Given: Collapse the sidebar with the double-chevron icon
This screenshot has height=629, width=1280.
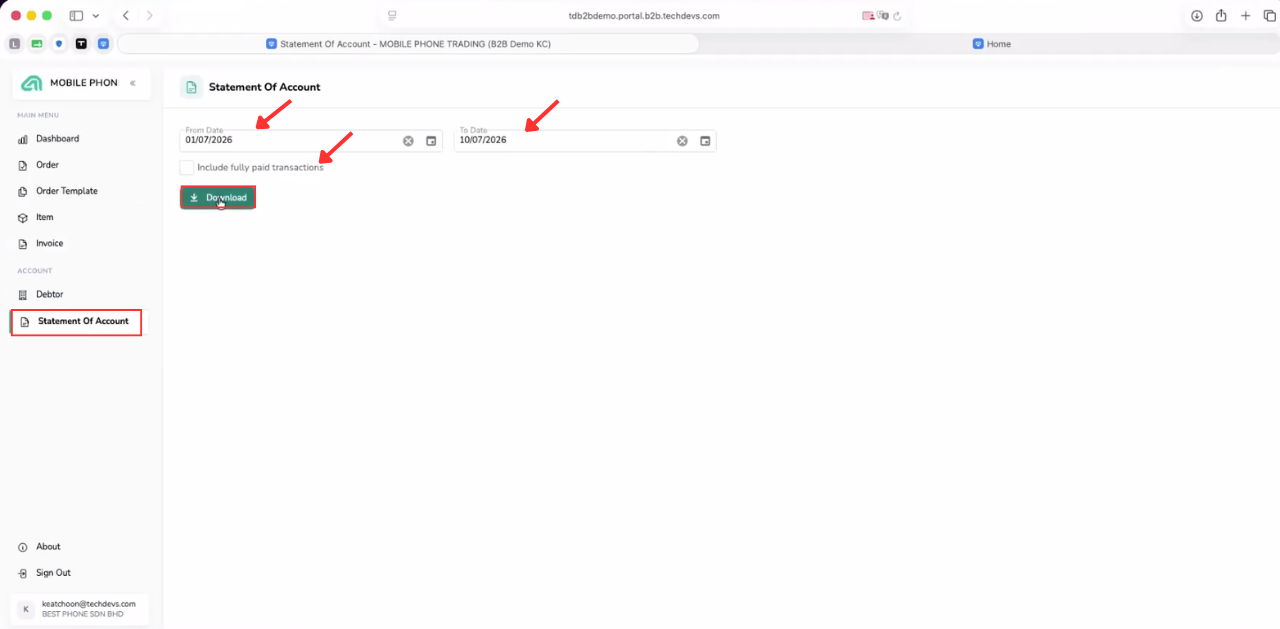Looking at the screenshot, I should click(x=133, y=83).
